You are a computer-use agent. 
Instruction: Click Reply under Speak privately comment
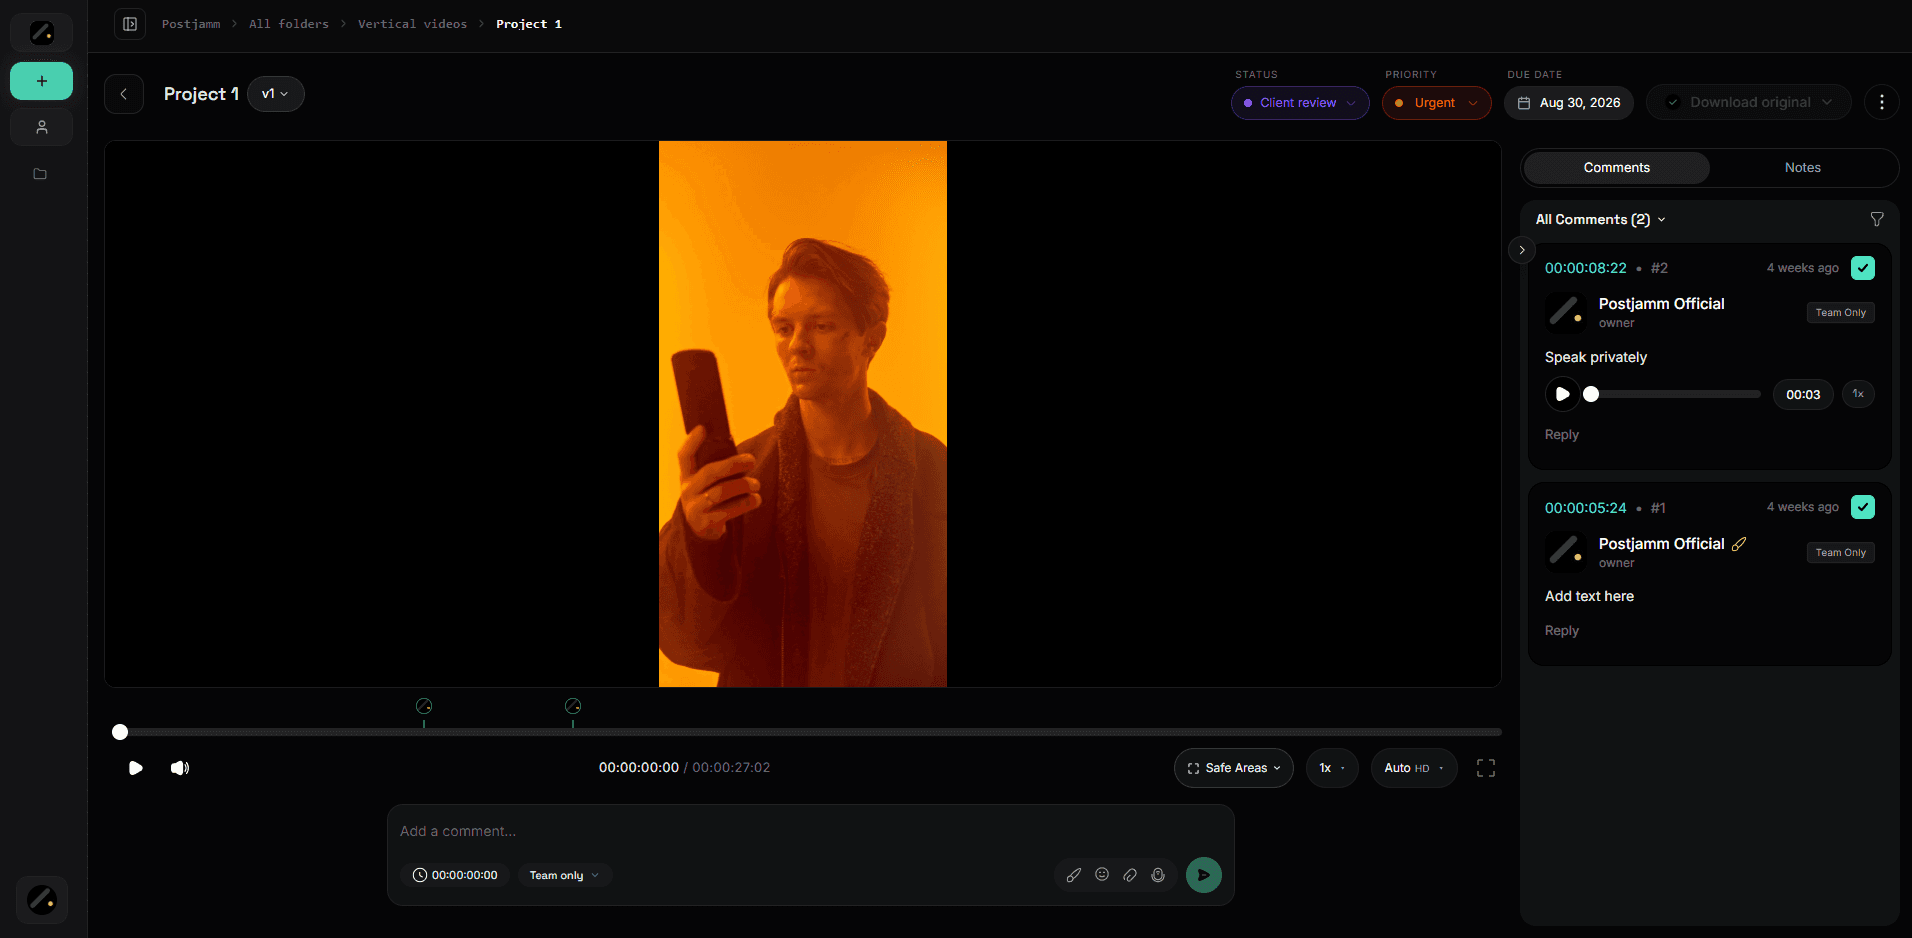[1562, 435]
